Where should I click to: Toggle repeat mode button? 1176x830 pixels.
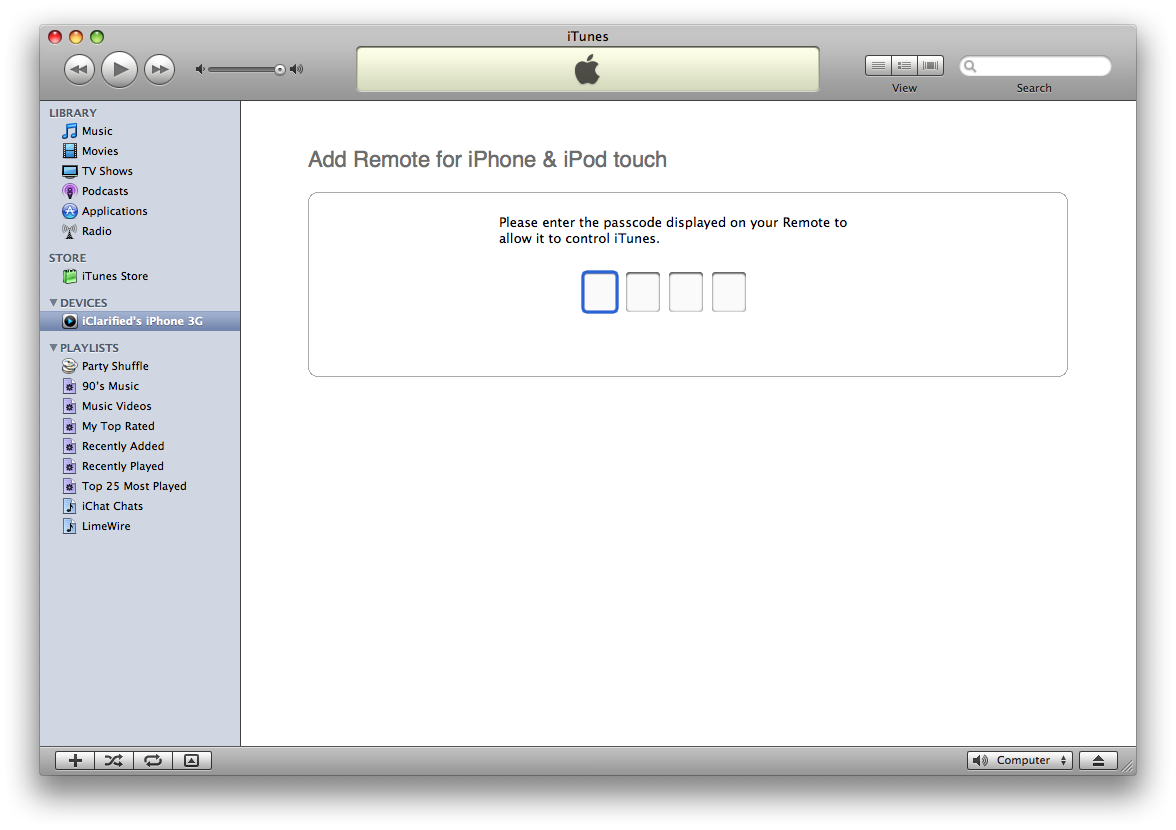153,760
